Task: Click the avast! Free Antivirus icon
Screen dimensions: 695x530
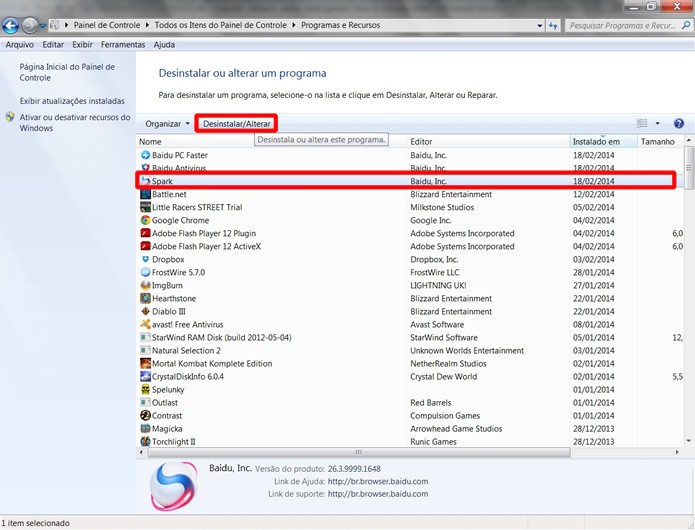Action: coord(145,324)
